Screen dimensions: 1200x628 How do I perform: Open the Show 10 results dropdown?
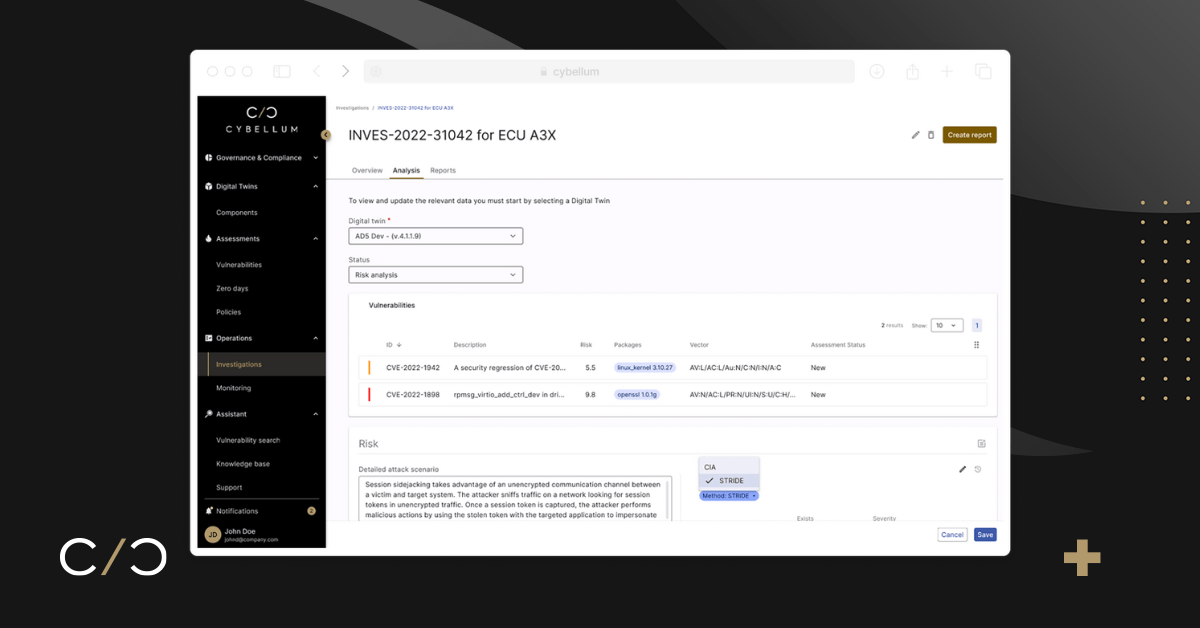946,325
